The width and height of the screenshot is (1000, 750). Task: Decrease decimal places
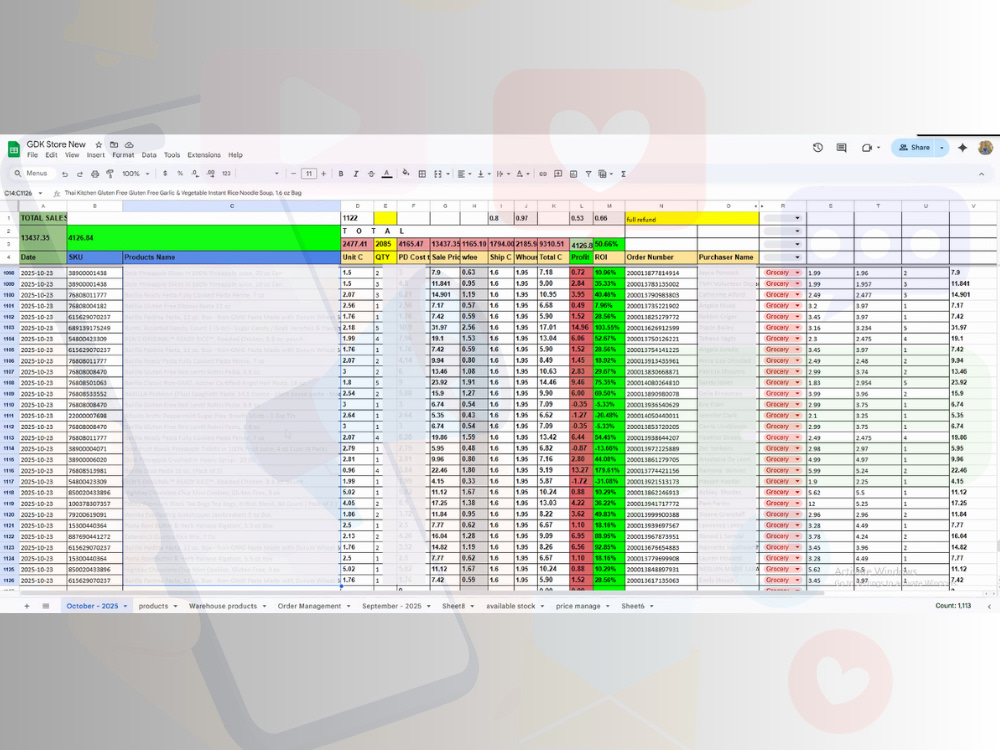tap(195, 173)
